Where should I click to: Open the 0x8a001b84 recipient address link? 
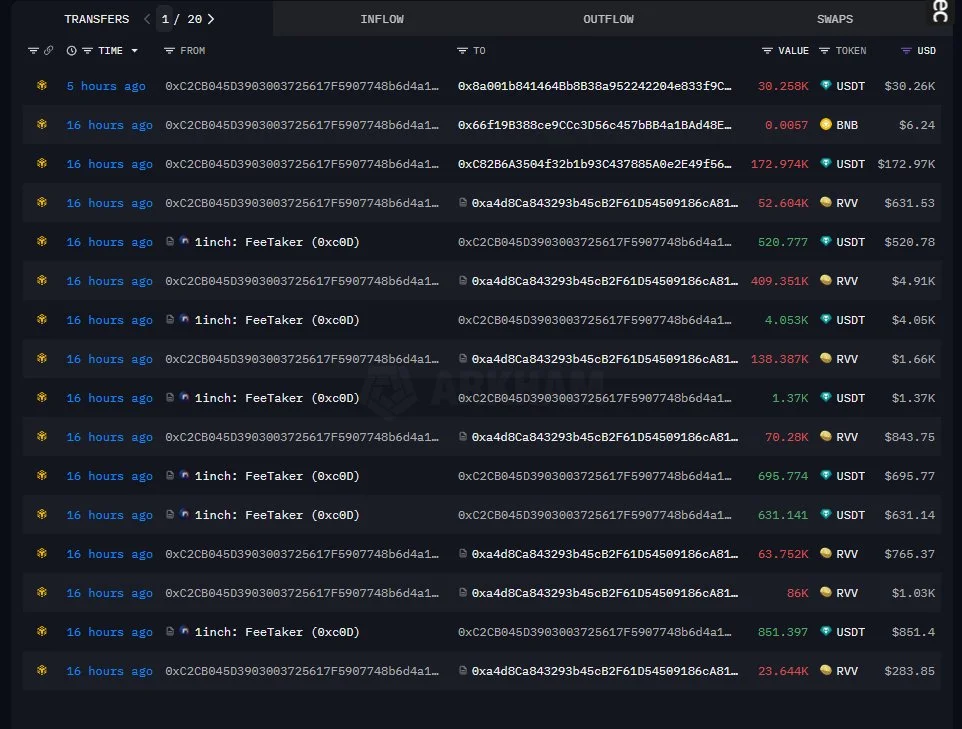pyautogui.click(x=594, y=86)
